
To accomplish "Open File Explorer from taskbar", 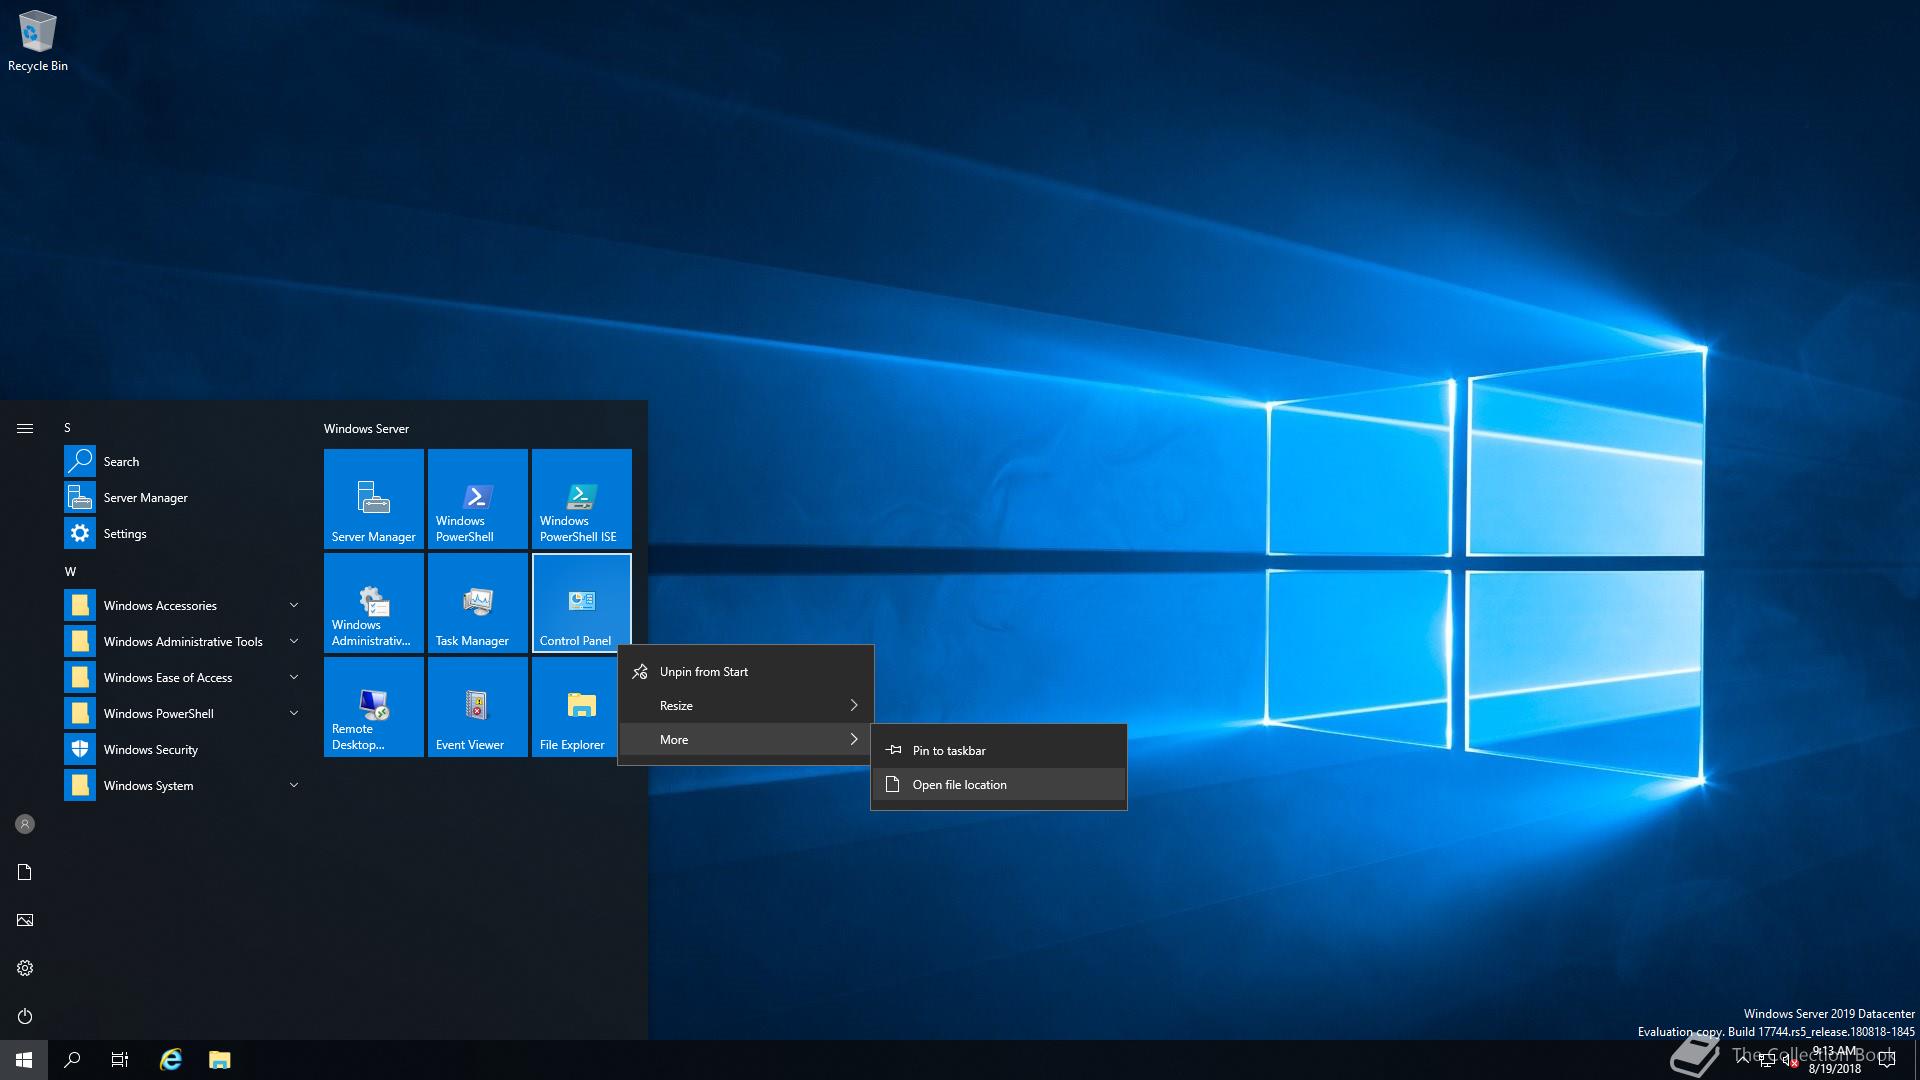I will pyautogui.click(x=220, y=1060).
